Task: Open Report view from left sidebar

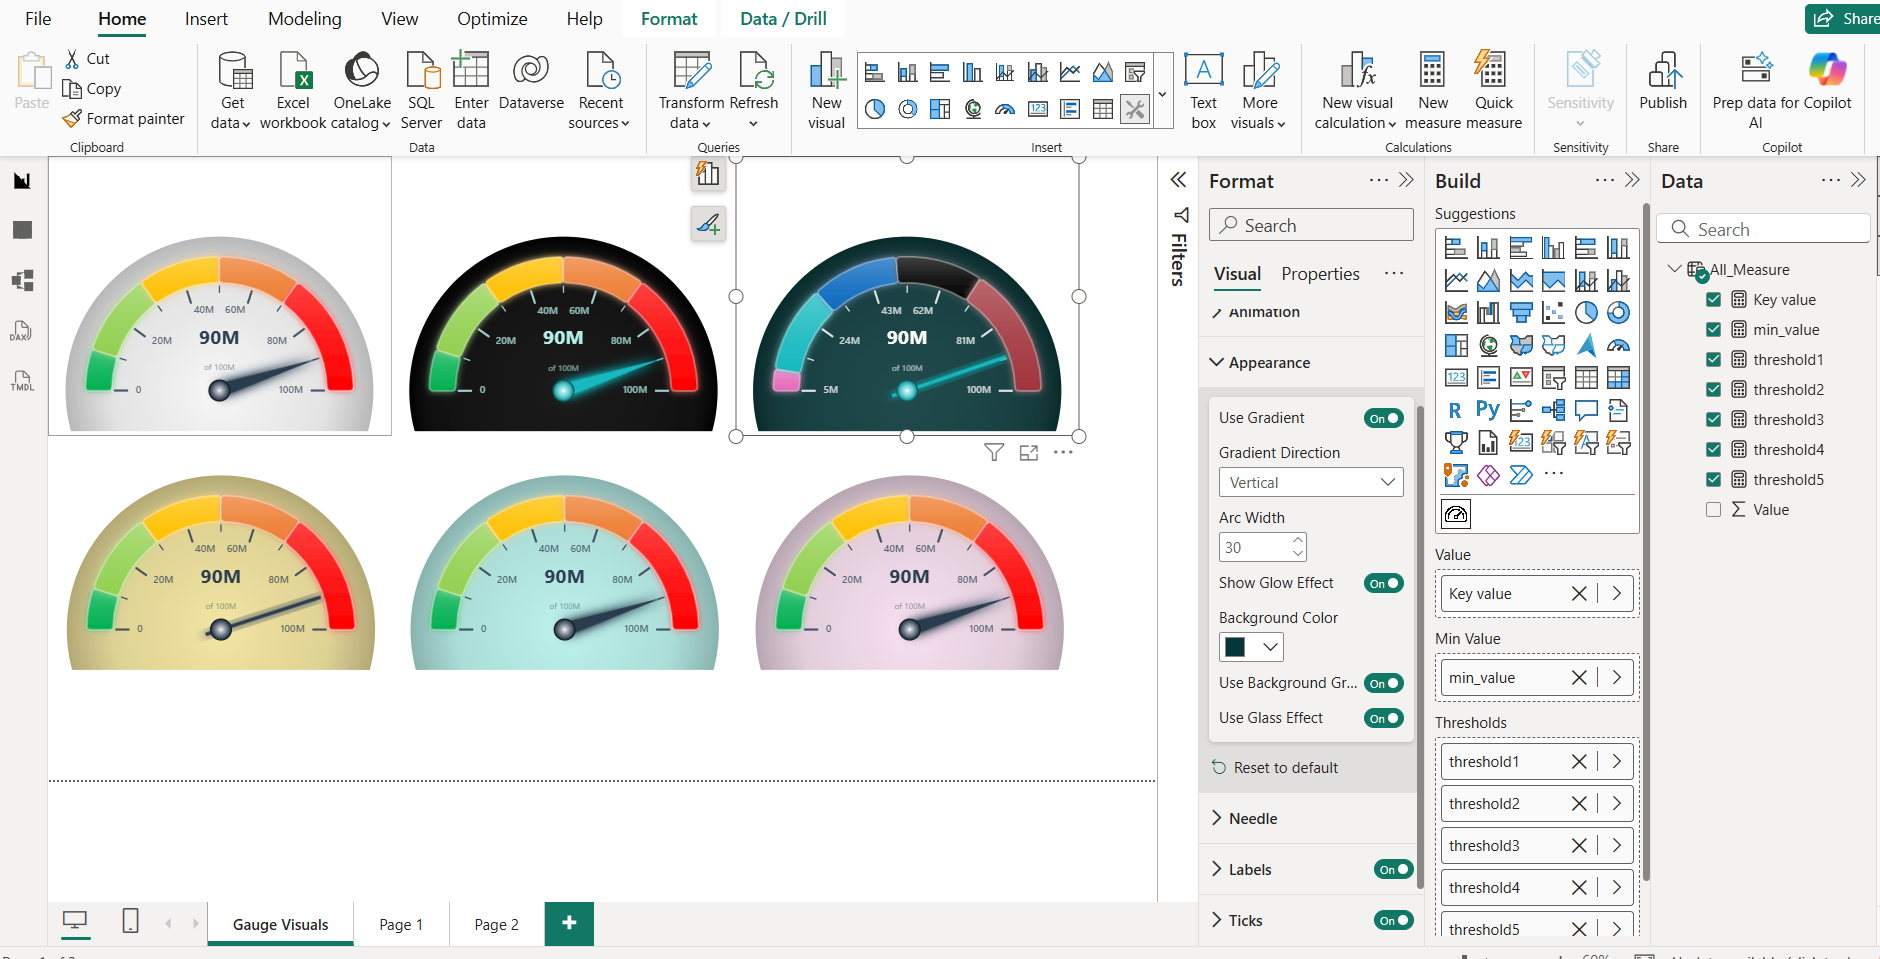Action: (22, 181)
